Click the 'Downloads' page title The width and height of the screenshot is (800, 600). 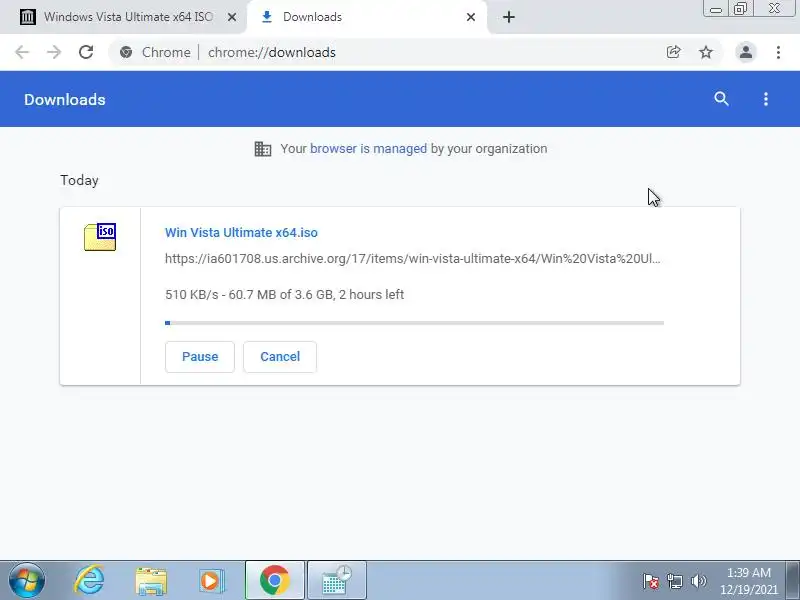[65, 99]
